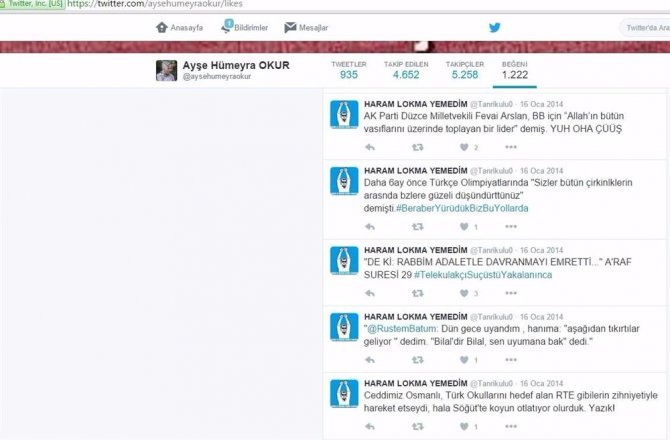Toggle like on the A'RAF SURESİ tweet

click(x=462, y=293)
